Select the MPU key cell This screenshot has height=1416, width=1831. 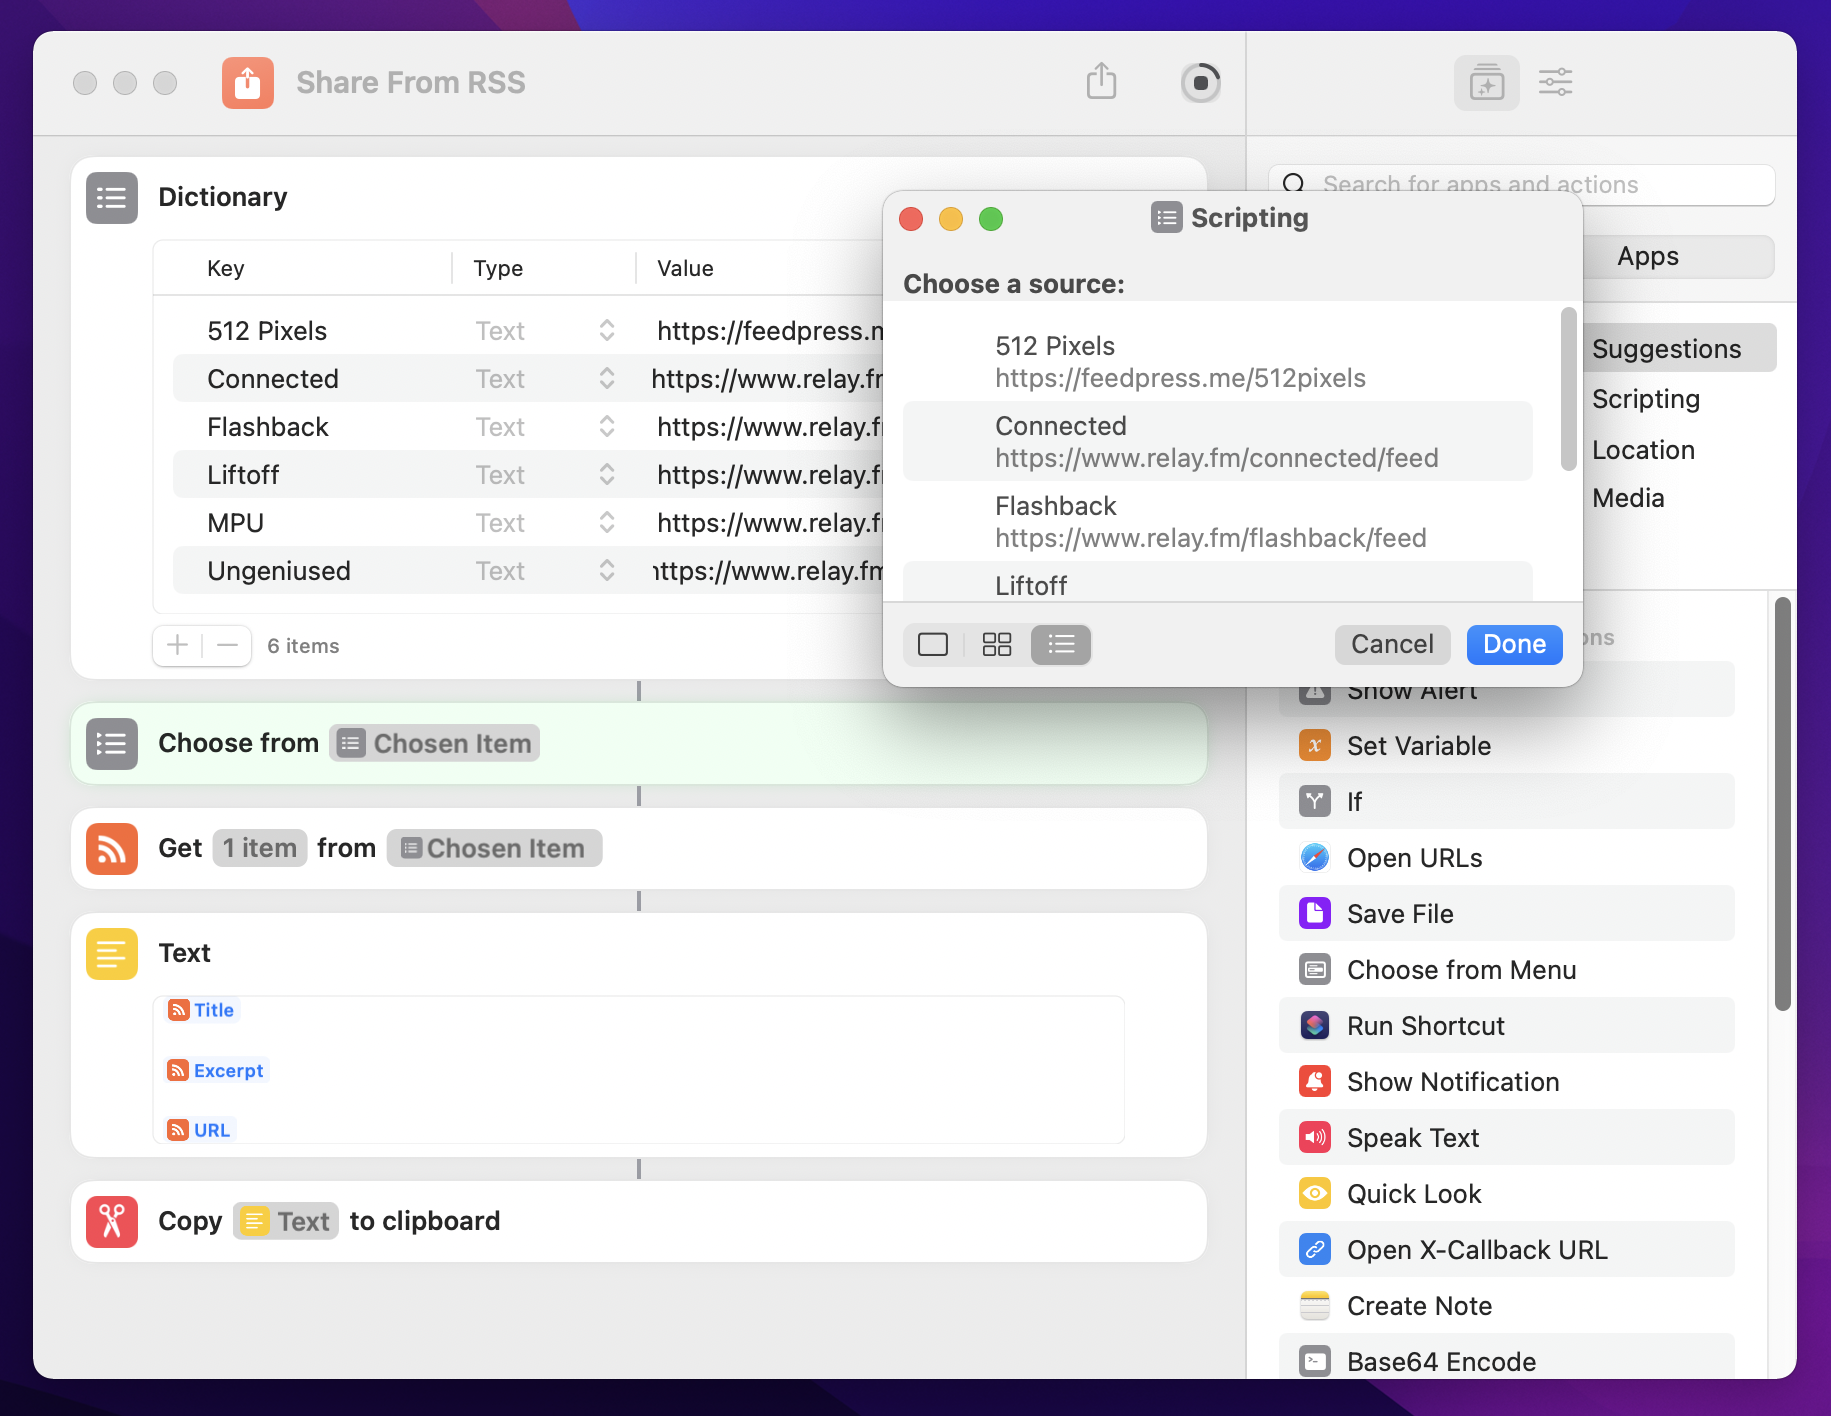(x=236, y=523)
